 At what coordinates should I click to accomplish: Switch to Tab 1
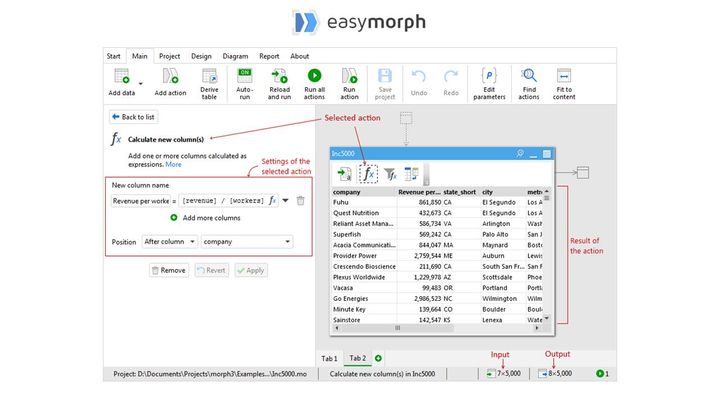coord(329,358)
